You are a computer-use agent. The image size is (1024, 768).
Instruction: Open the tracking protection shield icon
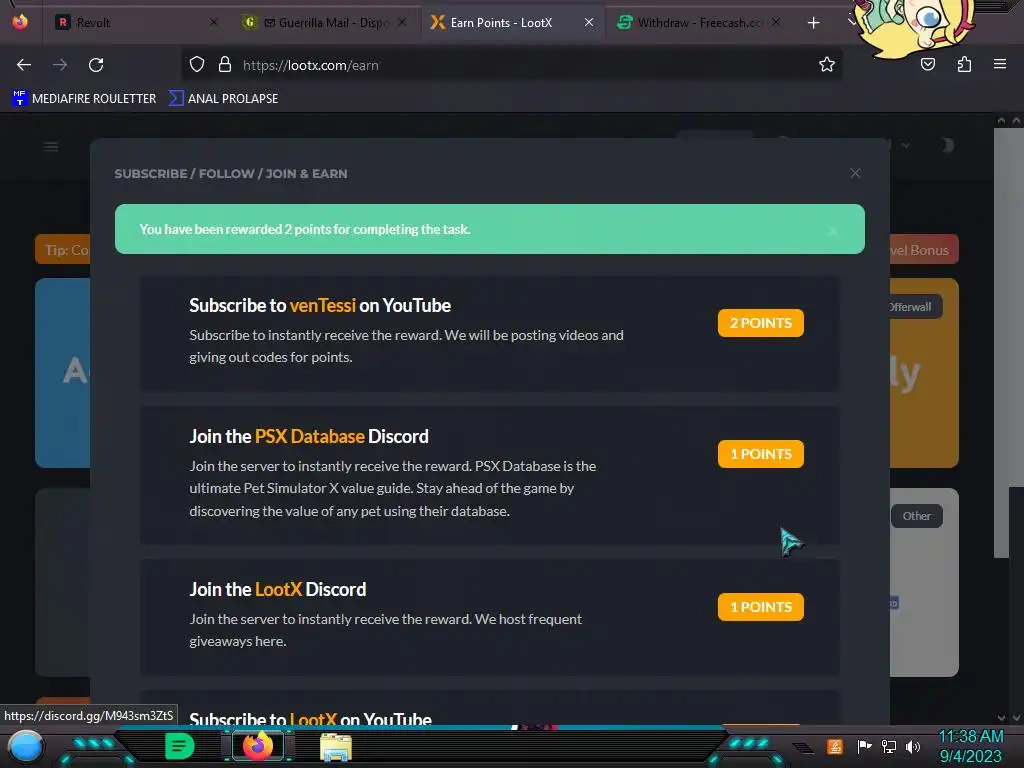[x=197, y=65]
